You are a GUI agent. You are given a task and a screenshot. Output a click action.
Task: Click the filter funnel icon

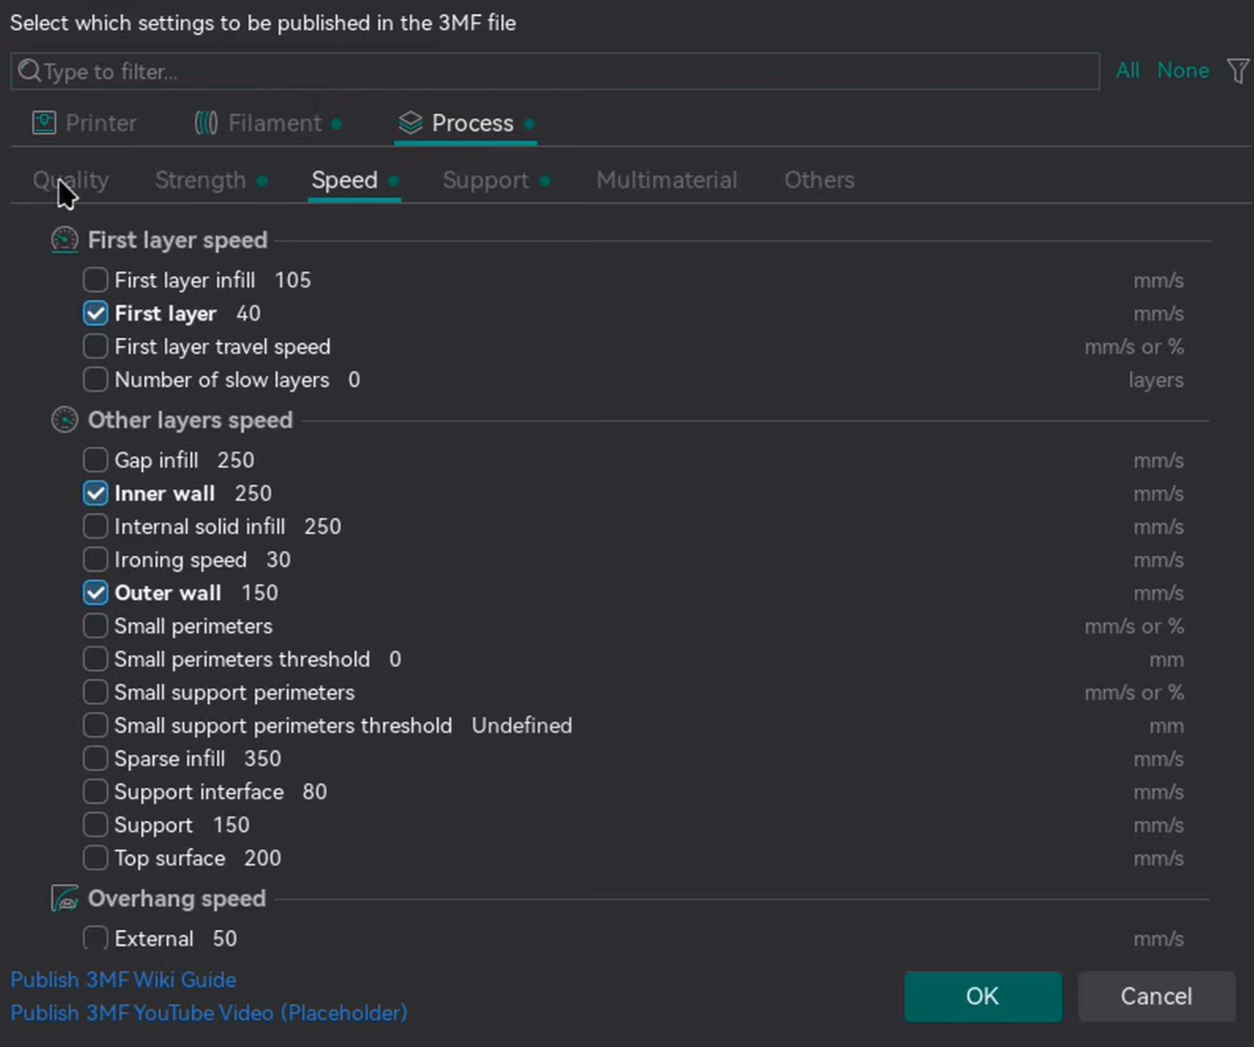click(1238, 71)
